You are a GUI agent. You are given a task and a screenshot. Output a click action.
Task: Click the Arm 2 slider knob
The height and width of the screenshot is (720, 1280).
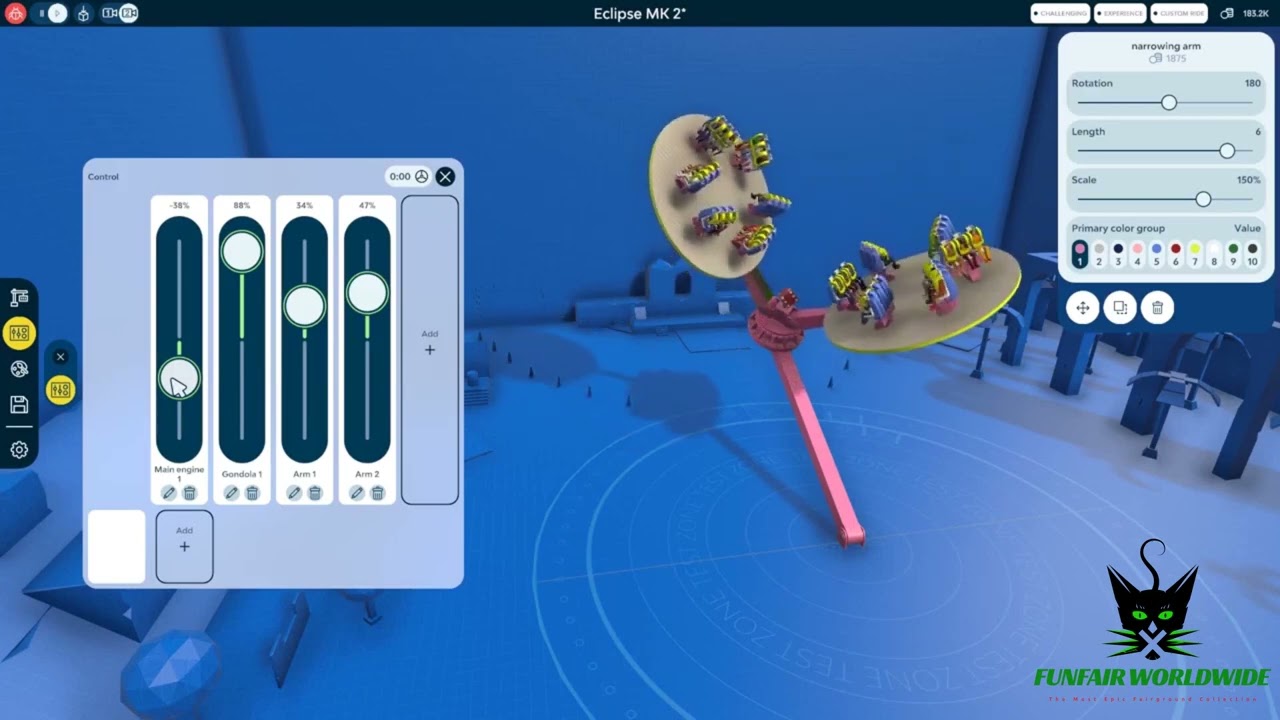click(x=367, y=293)
